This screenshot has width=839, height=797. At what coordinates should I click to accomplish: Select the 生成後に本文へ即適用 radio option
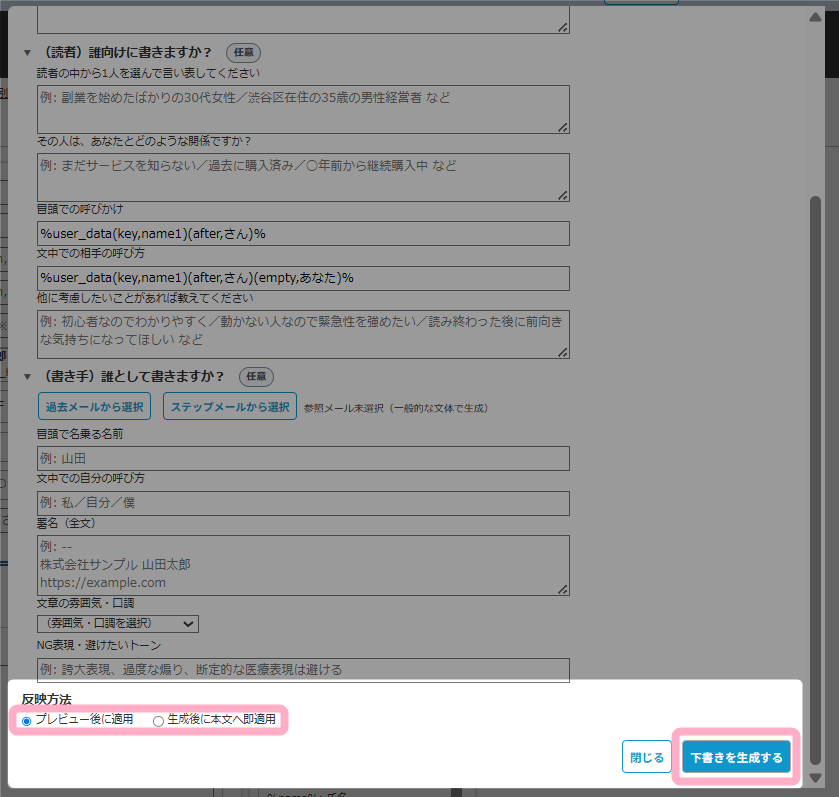158,720
